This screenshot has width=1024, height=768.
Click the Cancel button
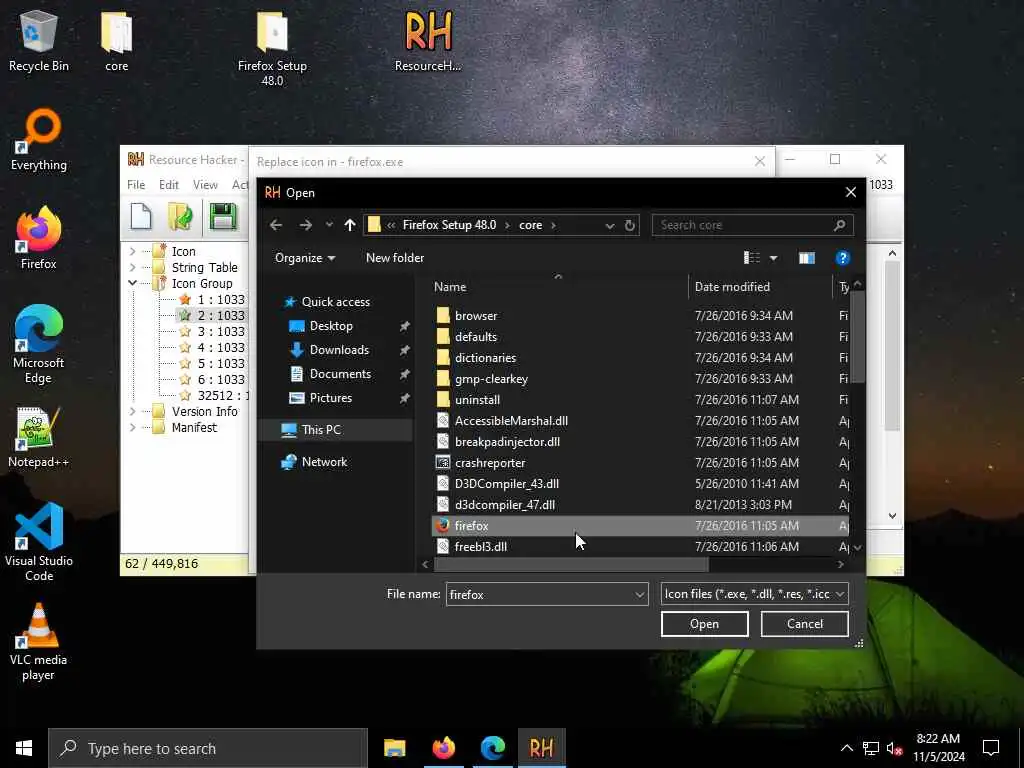point(805,624)
